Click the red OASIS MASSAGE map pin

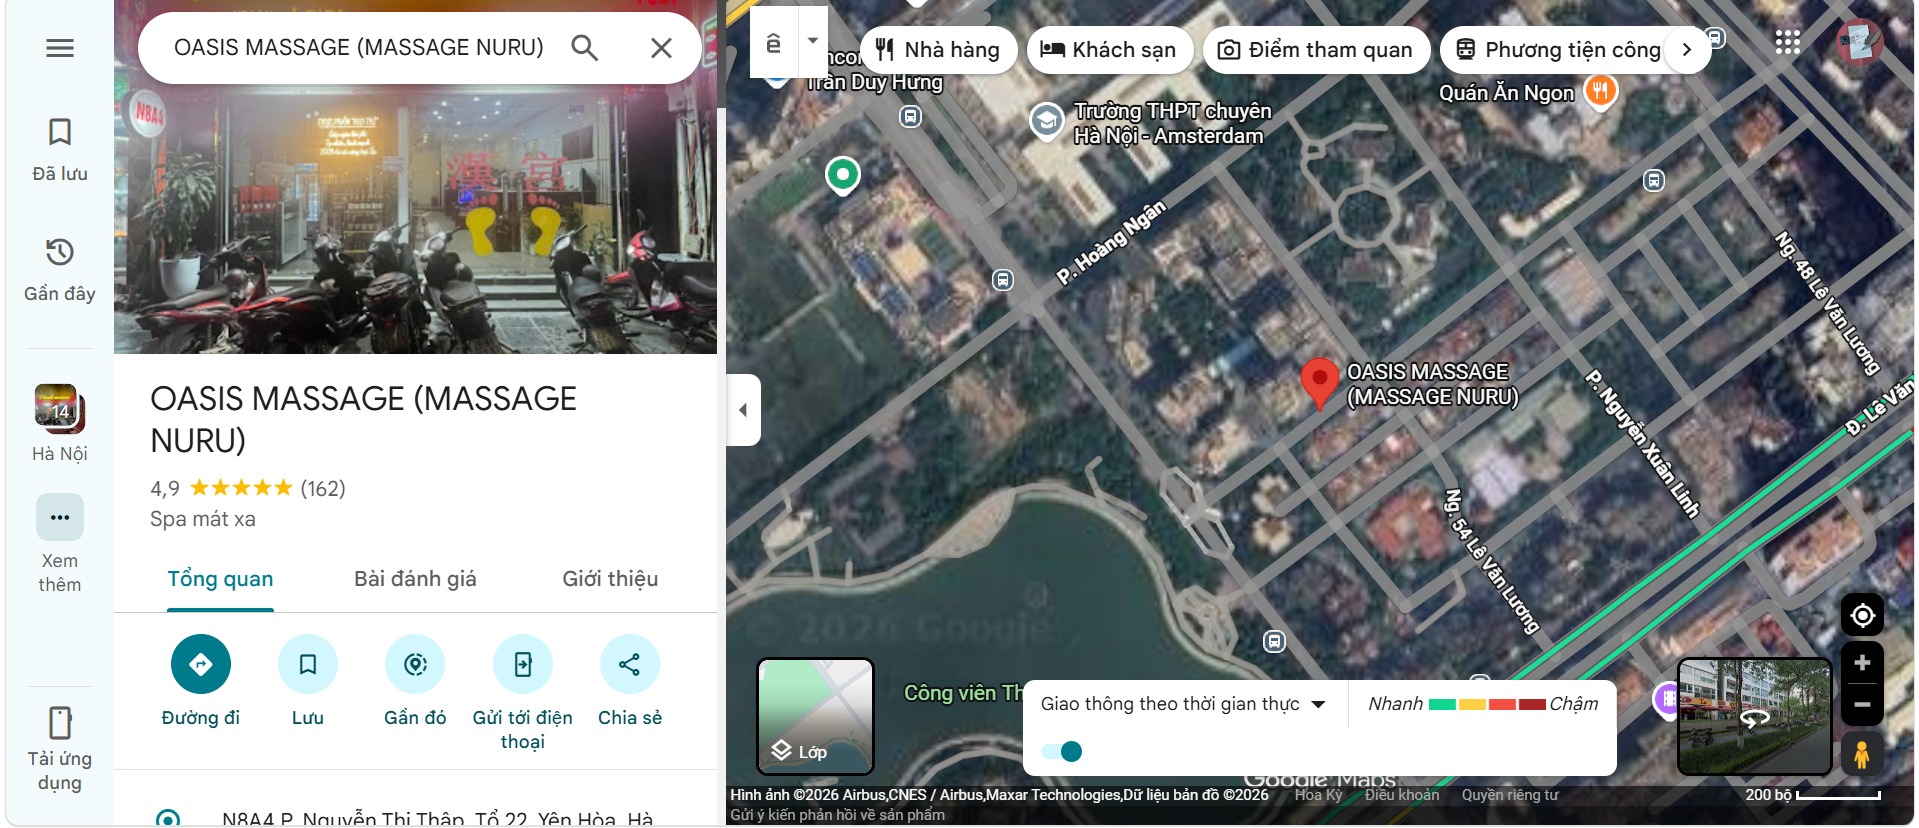[1320, 384]
